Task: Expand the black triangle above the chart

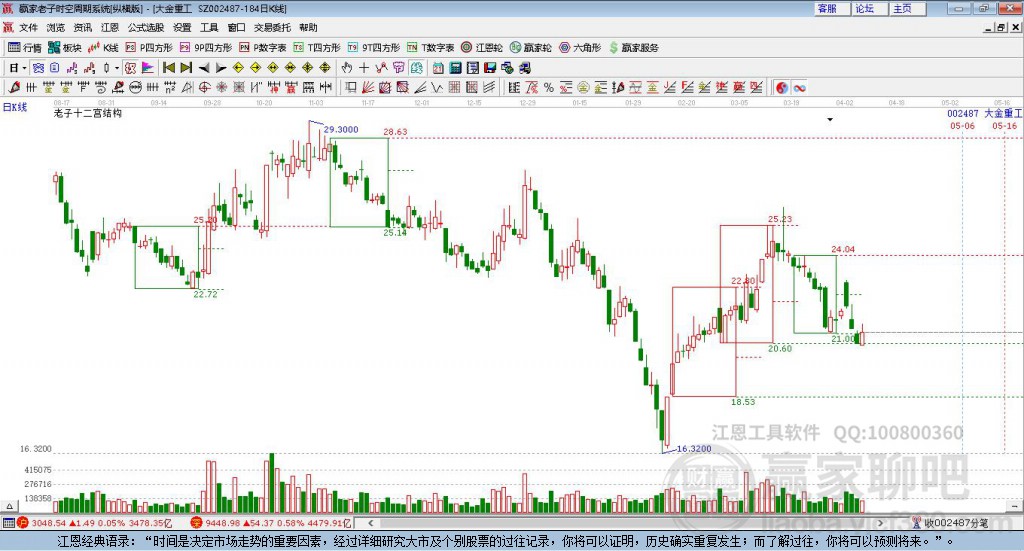Action: [x=829, y=119]
